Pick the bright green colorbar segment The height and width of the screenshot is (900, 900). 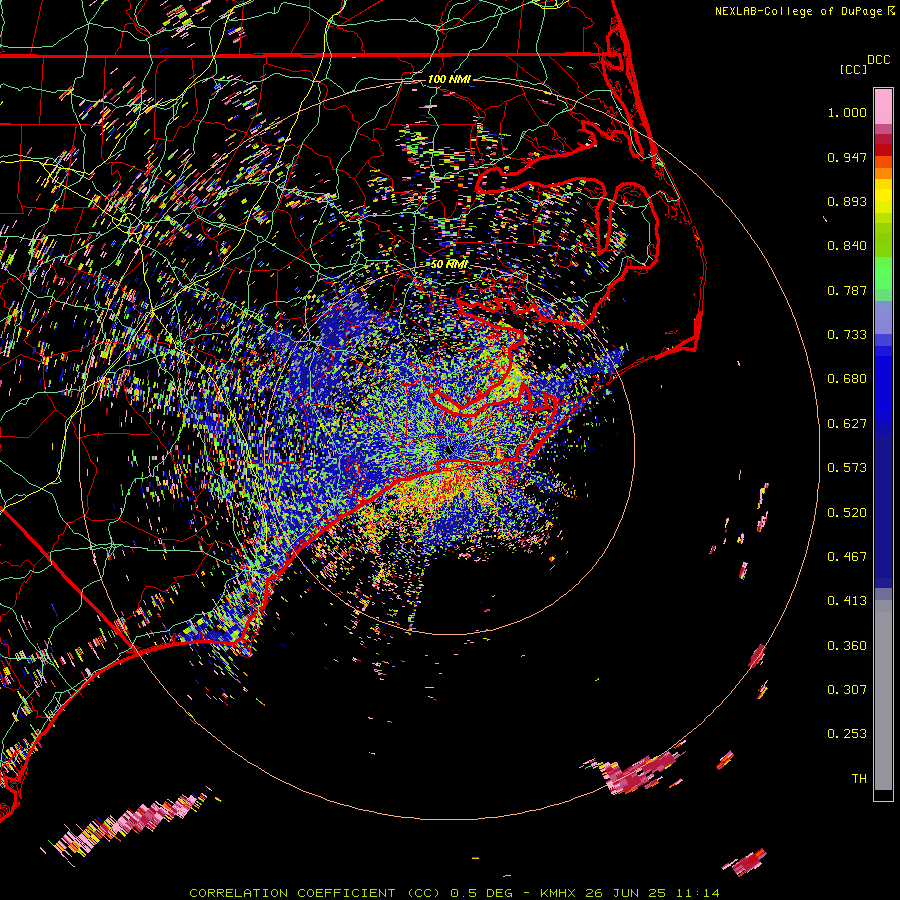click(883, 273)
